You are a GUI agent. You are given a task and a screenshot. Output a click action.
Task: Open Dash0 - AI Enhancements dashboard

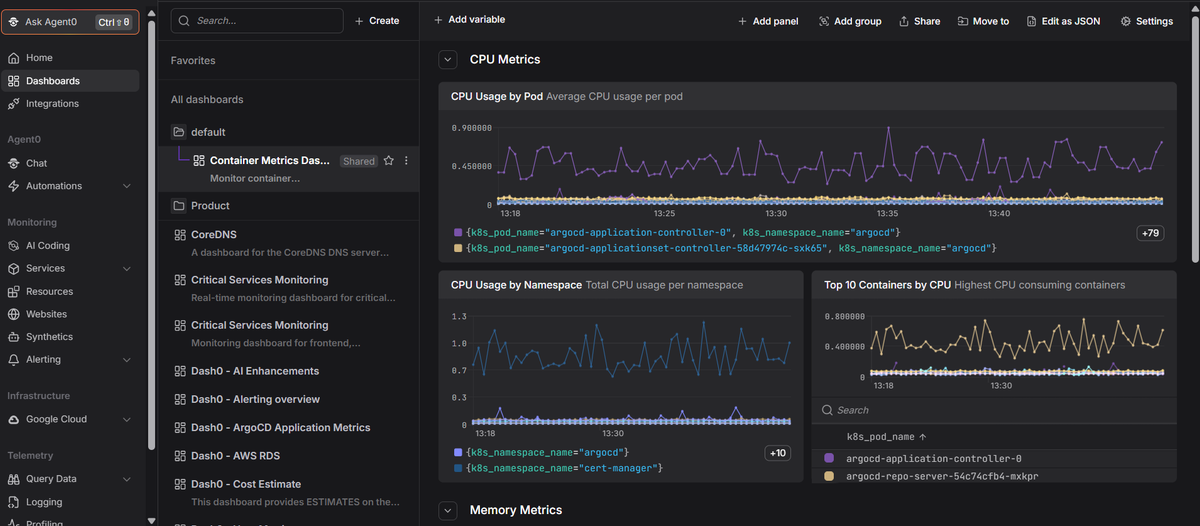288,371
